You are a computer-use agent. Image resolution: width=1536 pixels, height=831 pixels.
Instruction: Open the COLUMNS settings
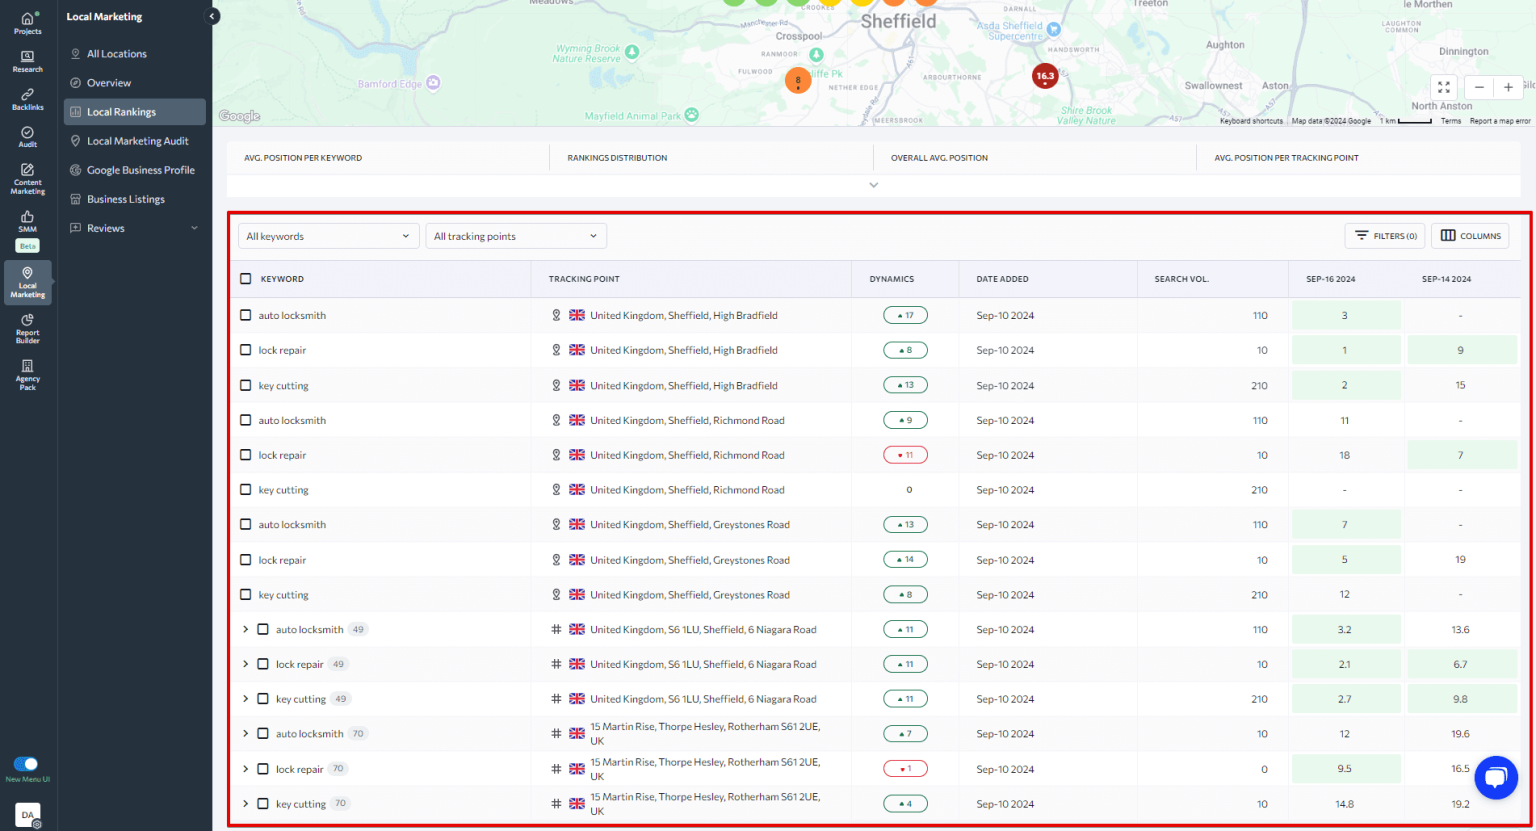1470,236
